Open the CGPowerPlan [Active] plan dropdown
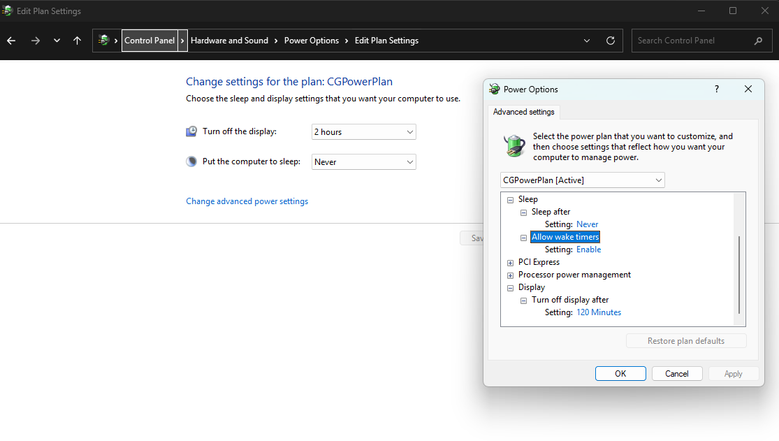This screenshot has height=441, width=779. [x=582, y=180]
